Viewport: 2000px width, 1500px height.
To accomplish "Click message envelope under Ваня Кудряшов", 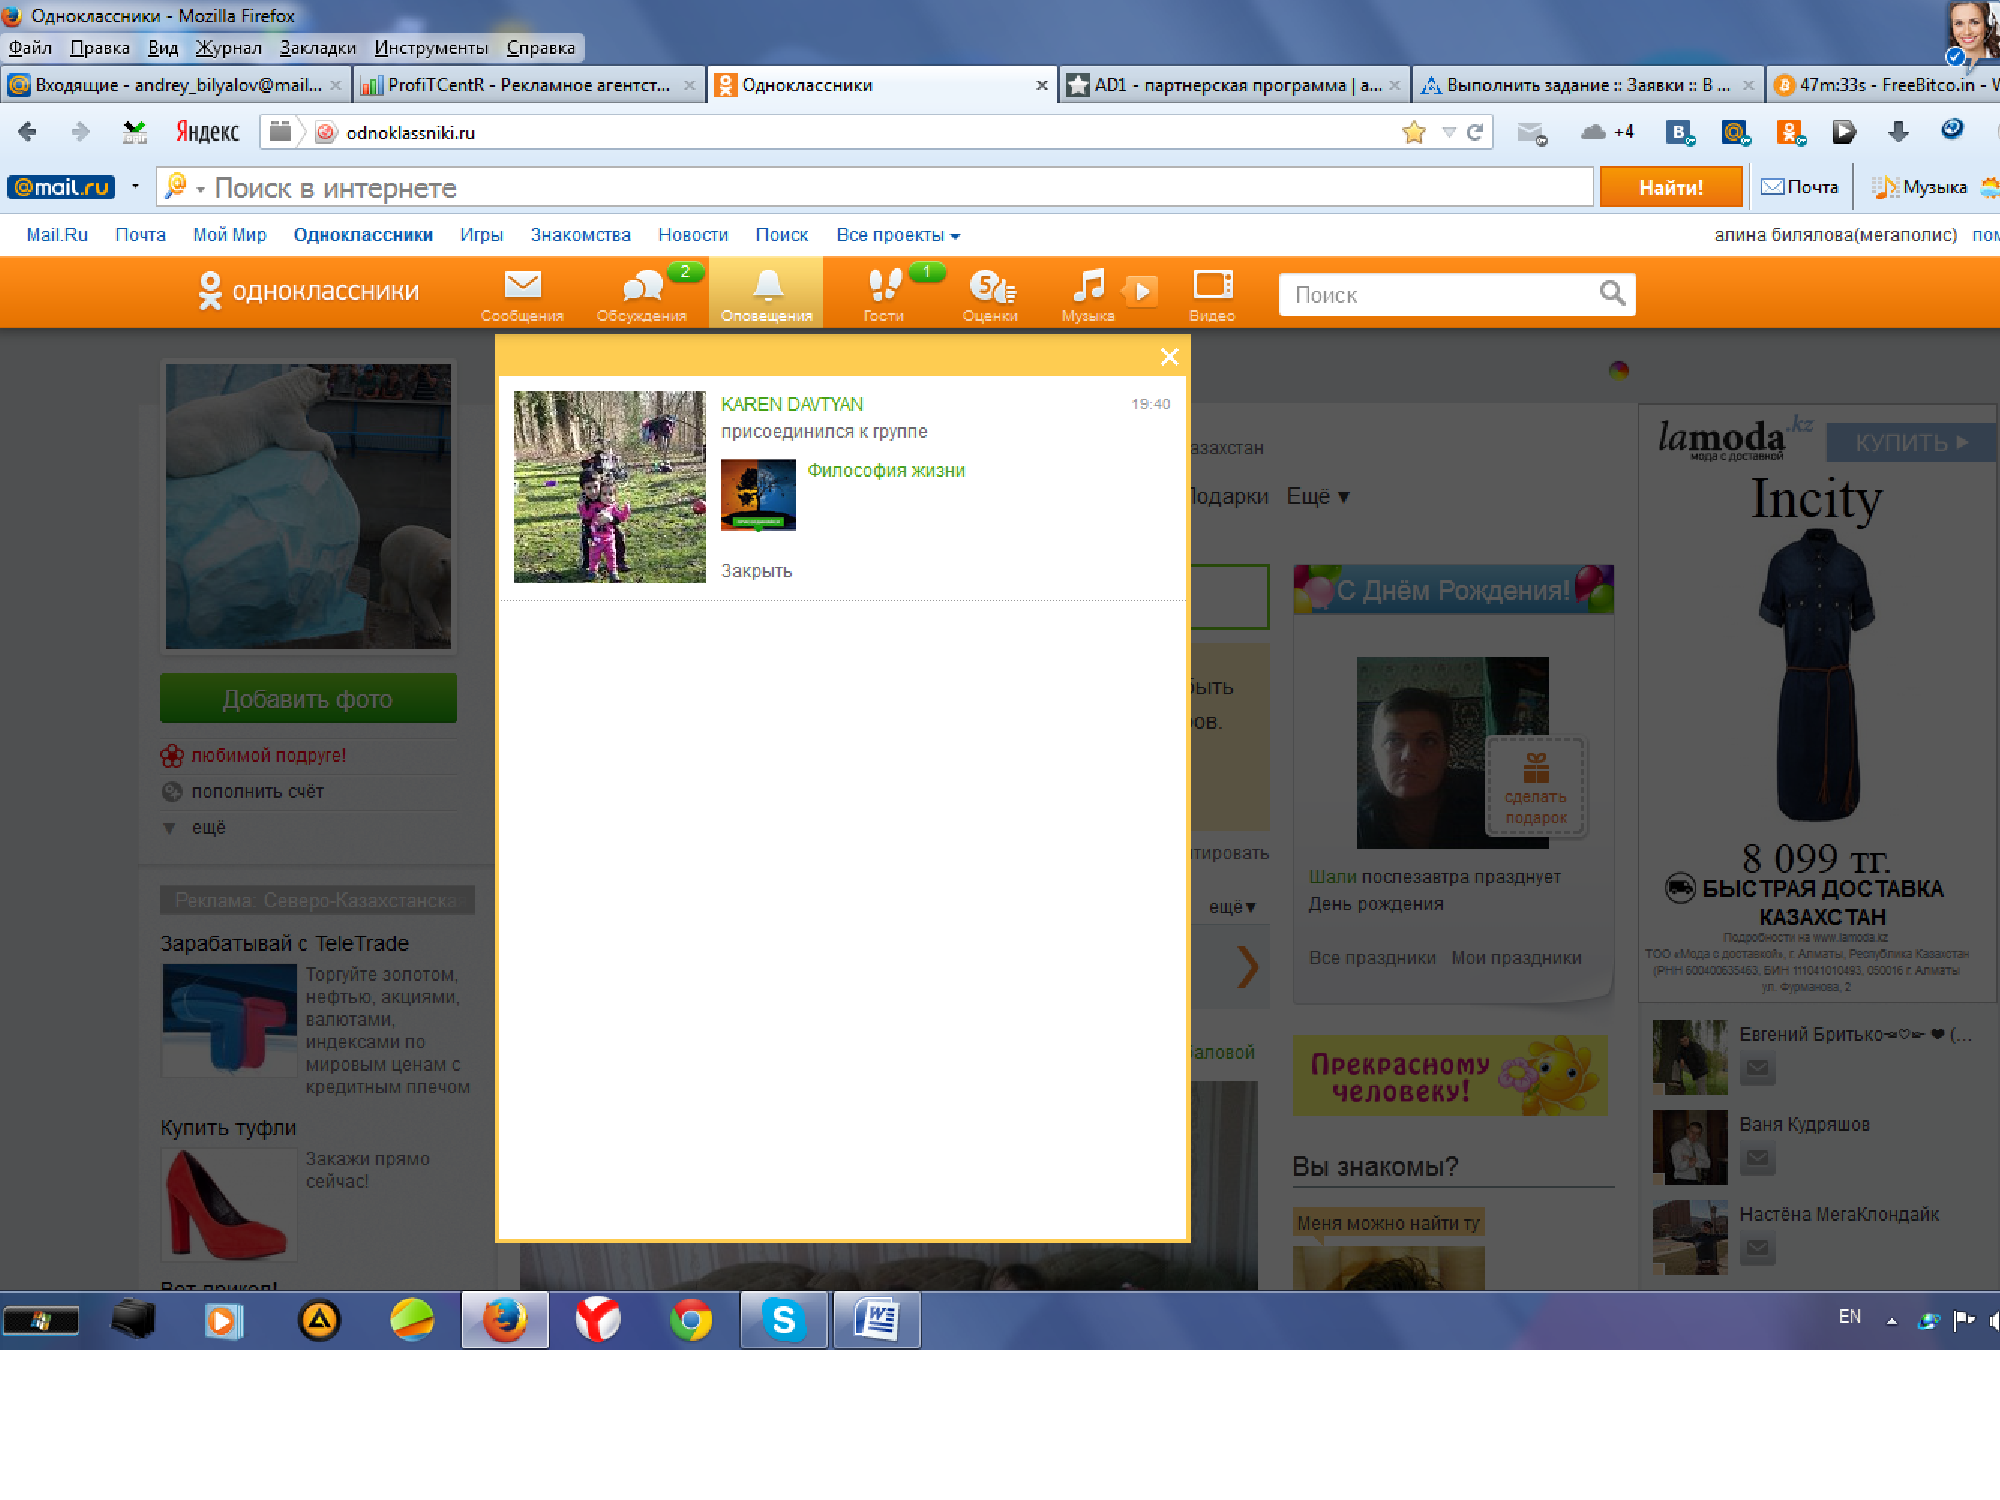I will (x=1757, y=1159).
